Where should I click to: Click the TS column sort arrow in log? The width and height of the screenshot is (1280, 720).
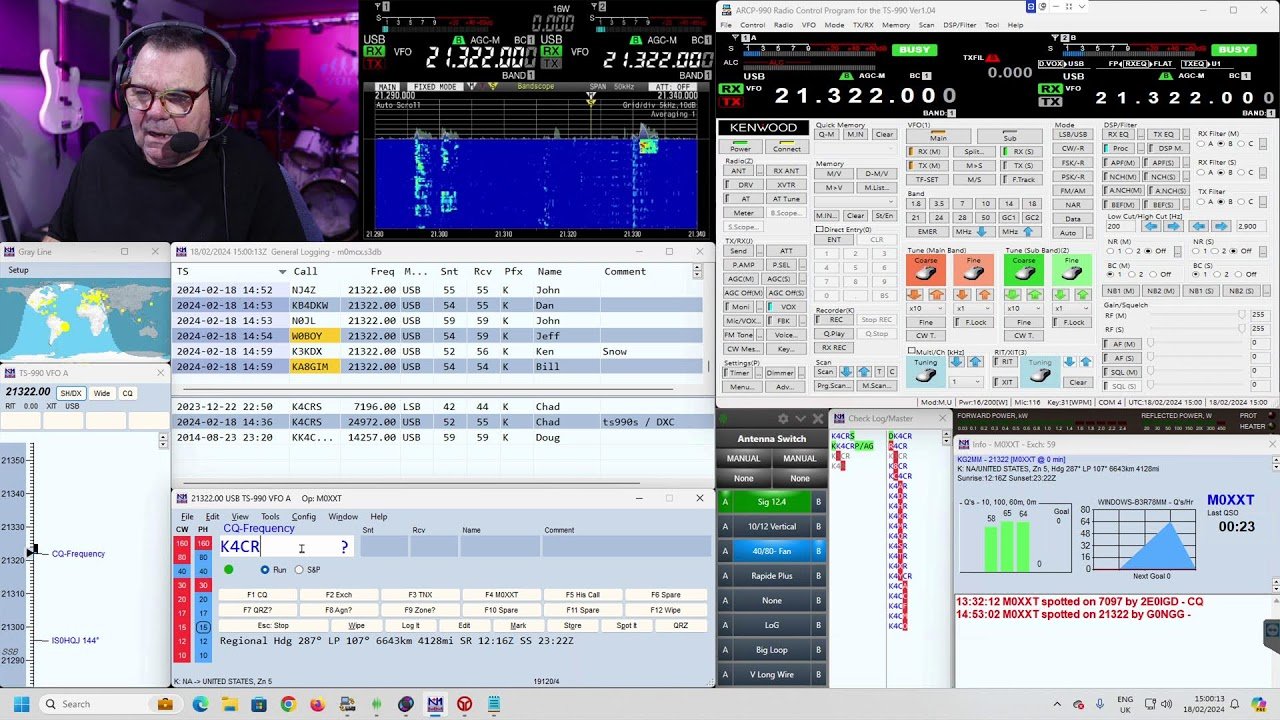coord(283,272)
